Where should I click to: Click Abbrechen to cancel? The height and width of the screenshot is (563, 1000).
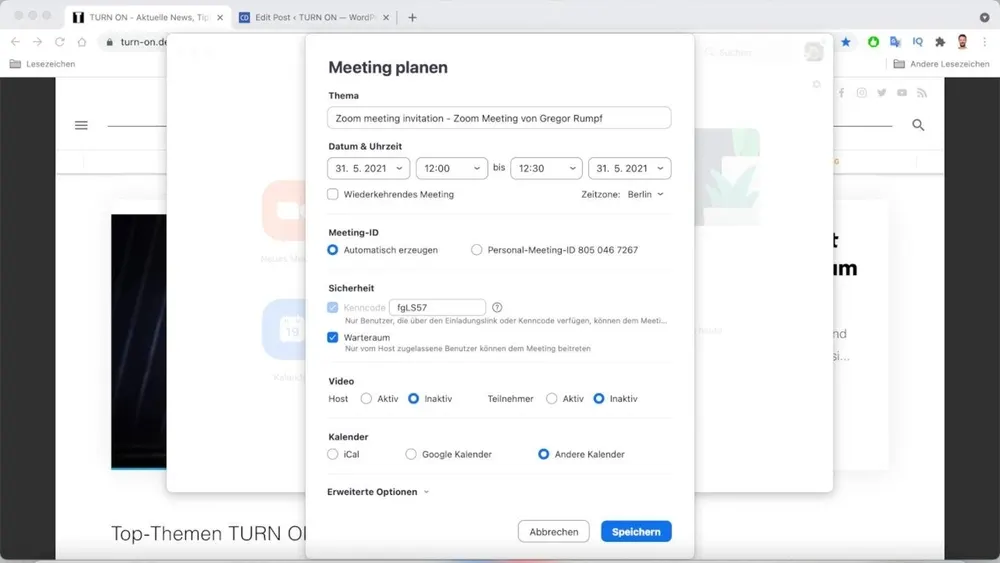554,532
